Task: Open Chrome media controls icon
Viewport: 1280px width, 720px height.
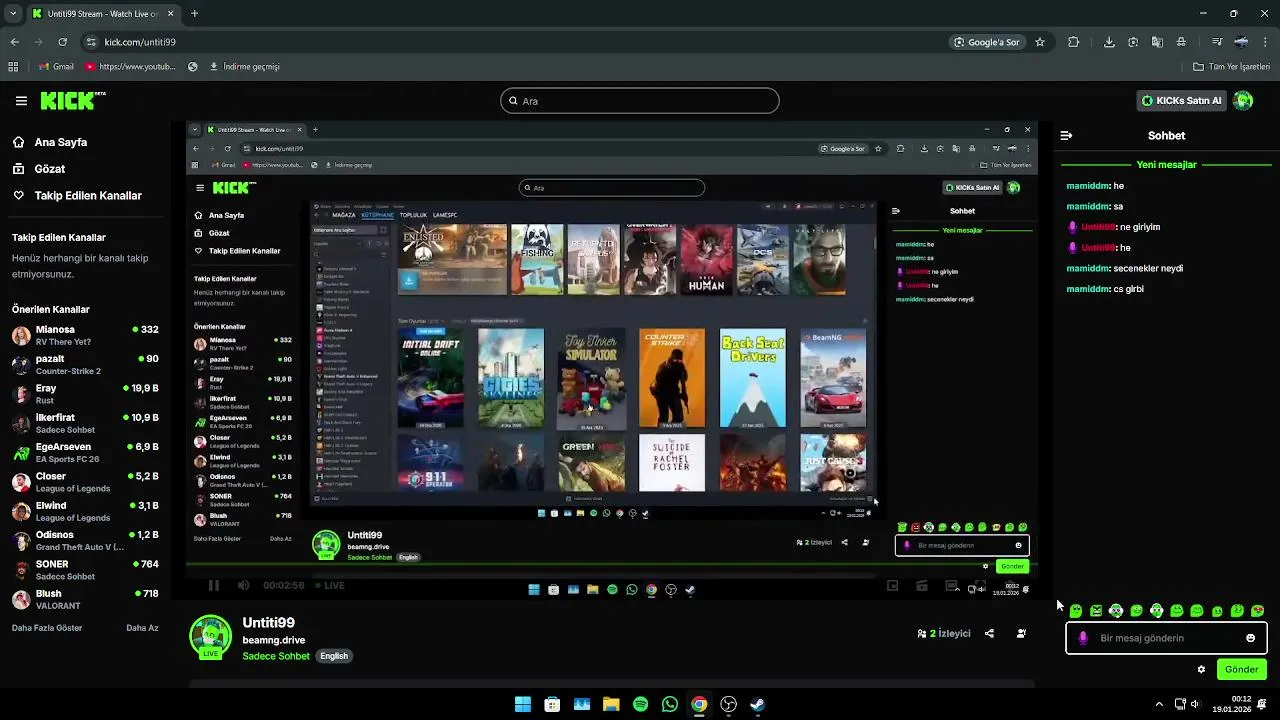Action: [1217, 42]
